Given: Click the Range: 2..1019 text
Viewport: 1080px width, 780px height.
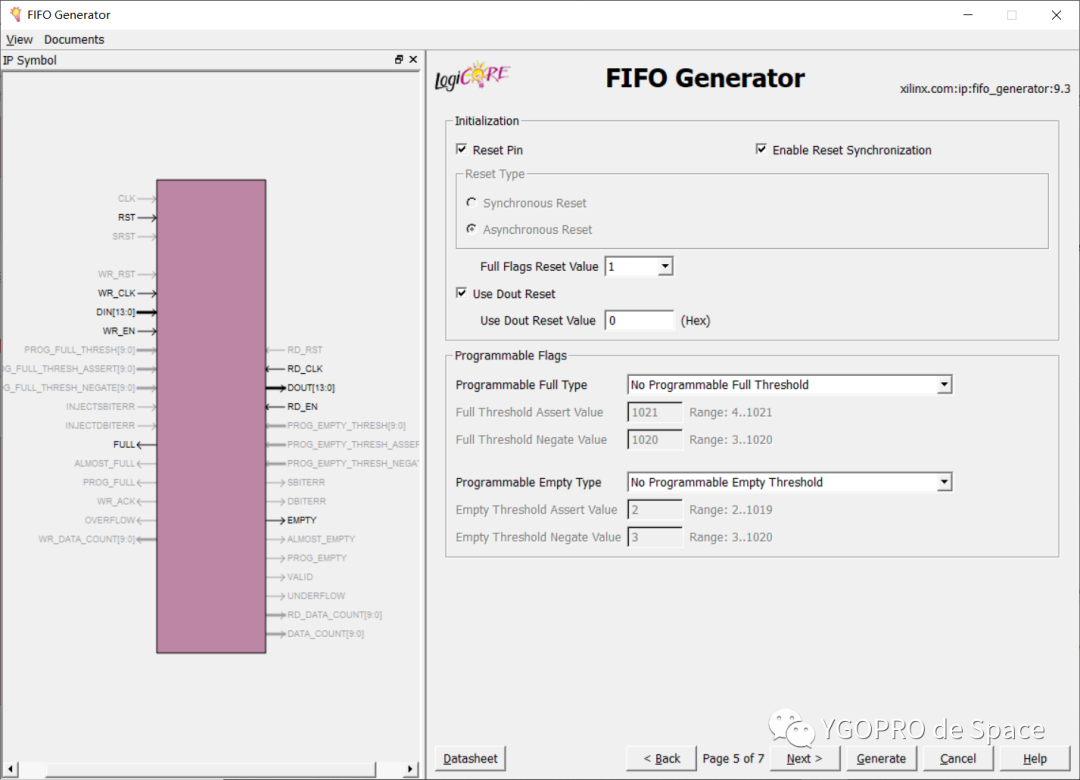Looking at the screenshot, I should [x=731, y=510].
